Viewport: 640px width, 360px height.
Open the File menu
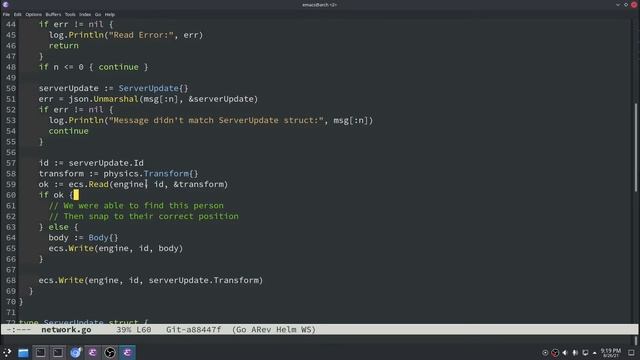(6, 14)
